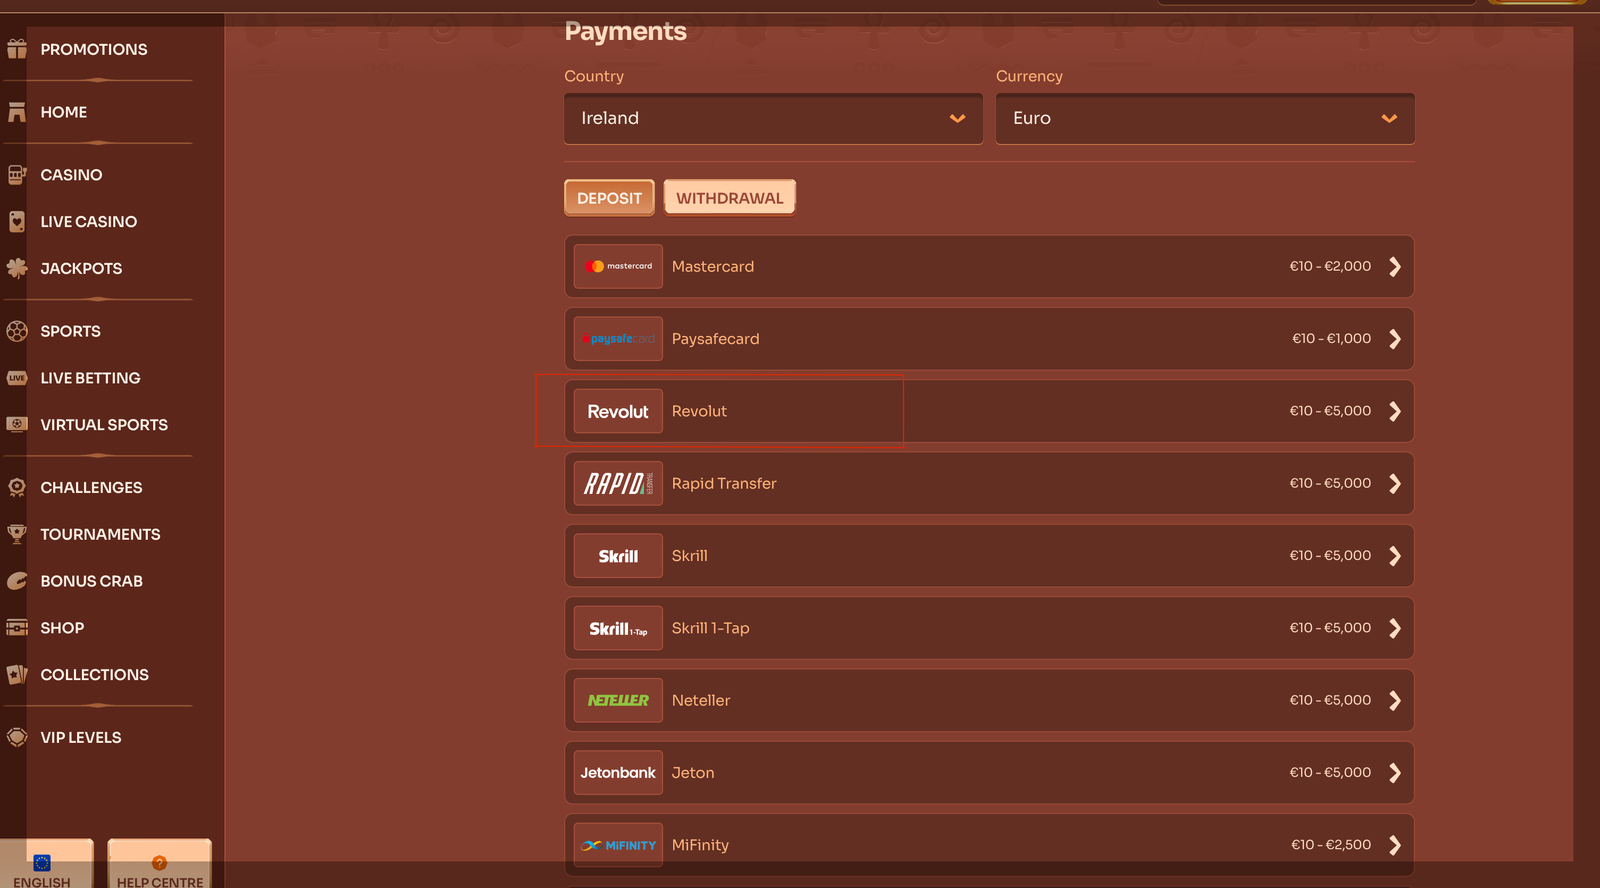Click the Shop icon
Image resolution: width=1600 pixels, height=888 pixels.
coord(17,628)
